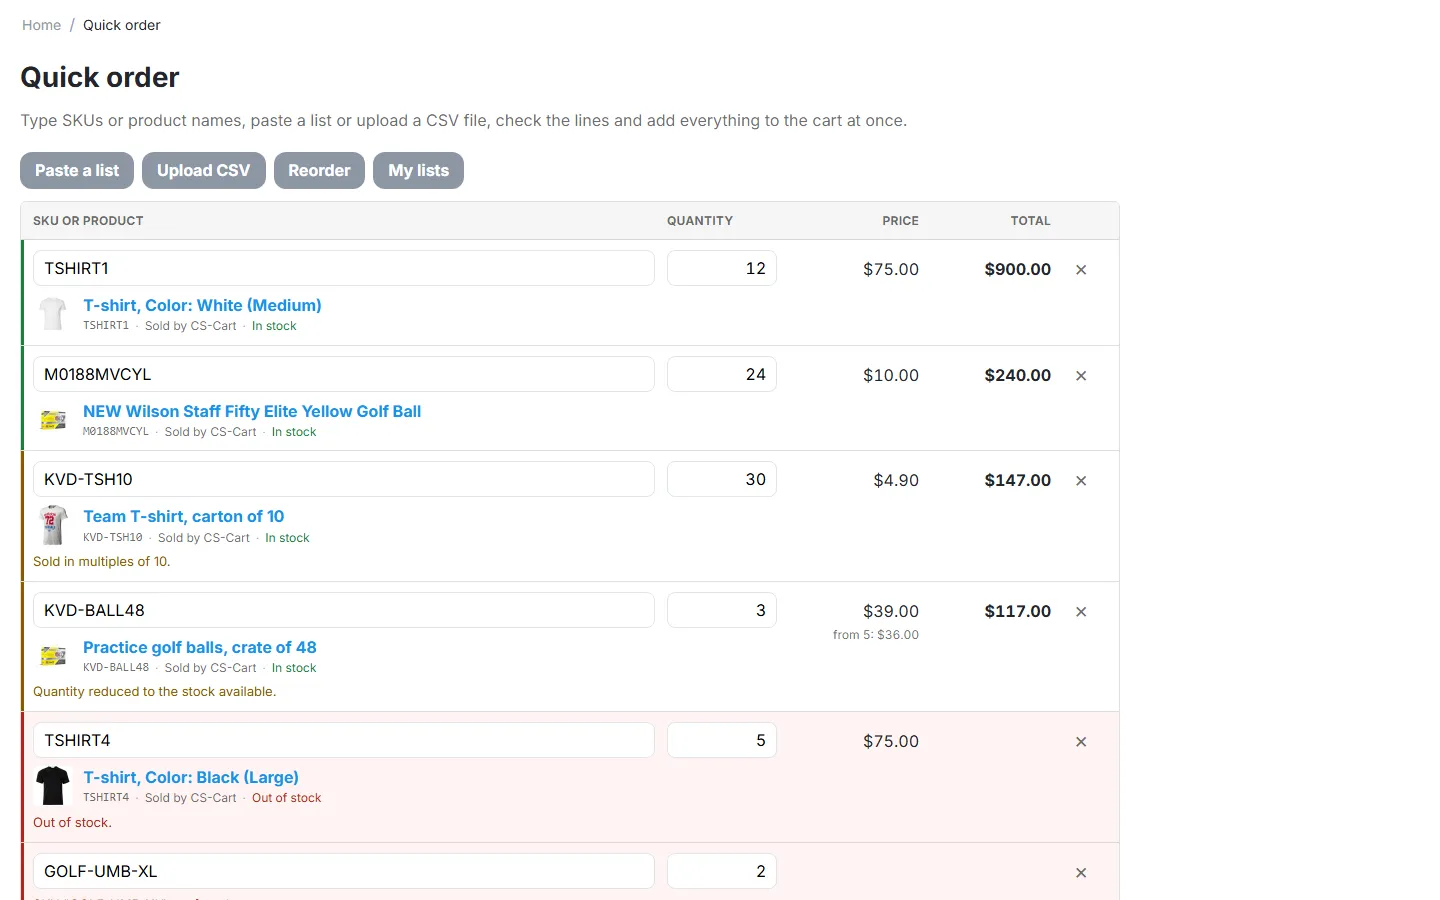Click the Quick order breadcrumb
The image size is (1440, 900).
point(122,25)
